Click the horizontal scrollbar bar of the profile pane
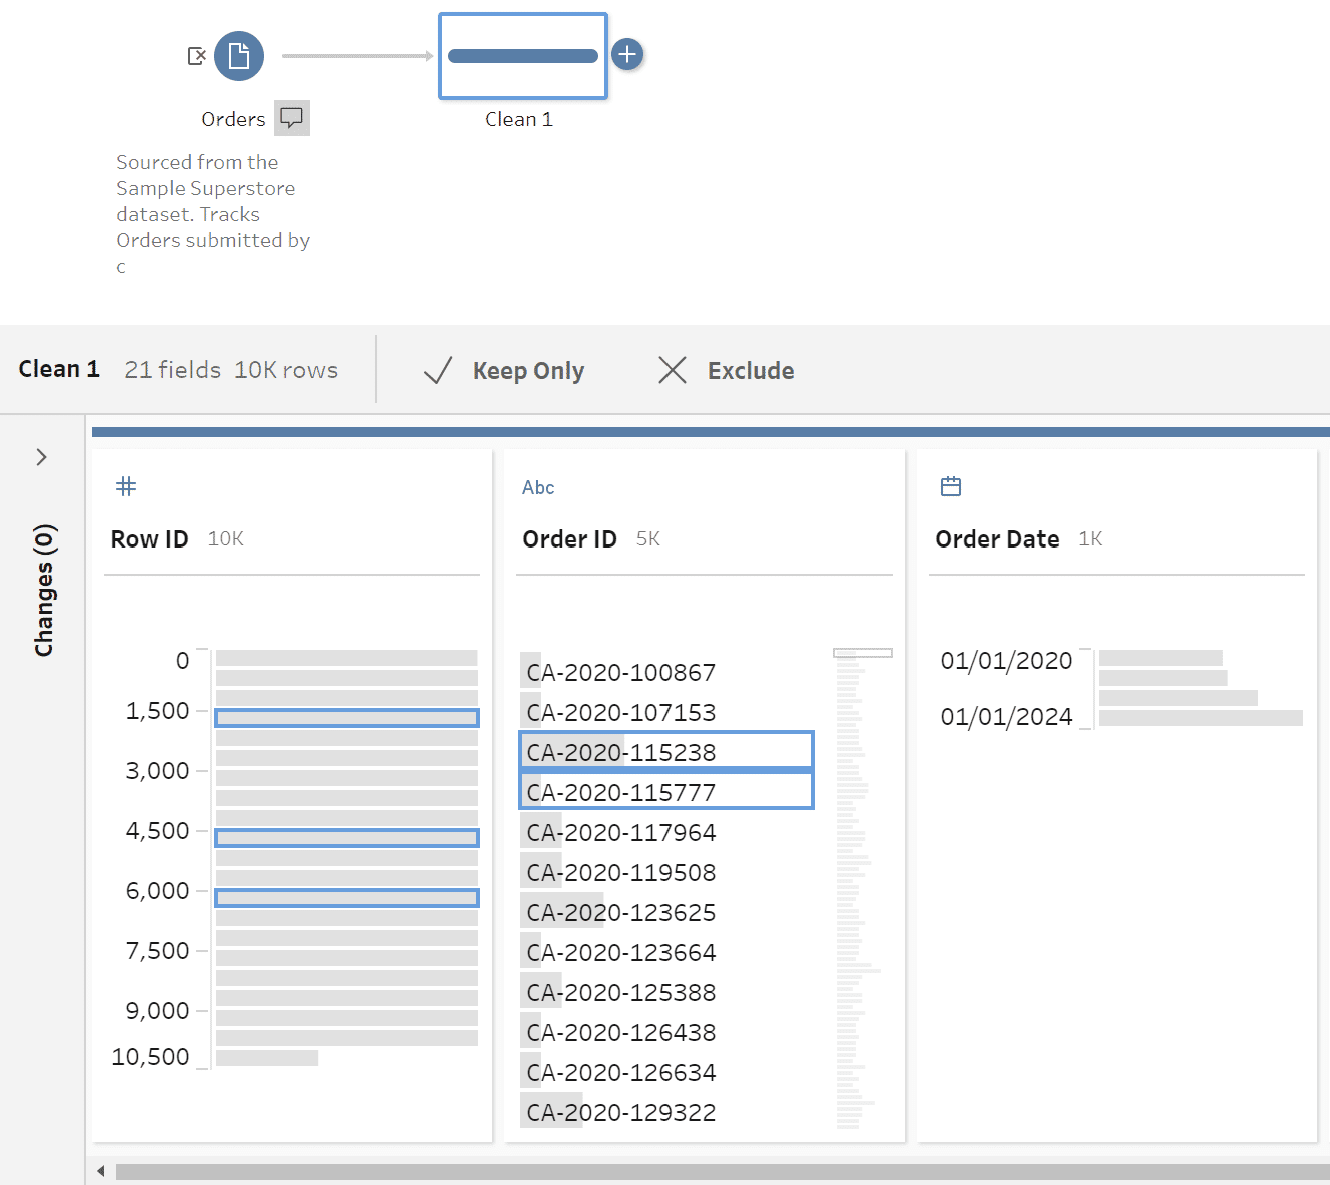Screen dimensions: 1330x1185 pyautogui.click(x=722, y=1171)
